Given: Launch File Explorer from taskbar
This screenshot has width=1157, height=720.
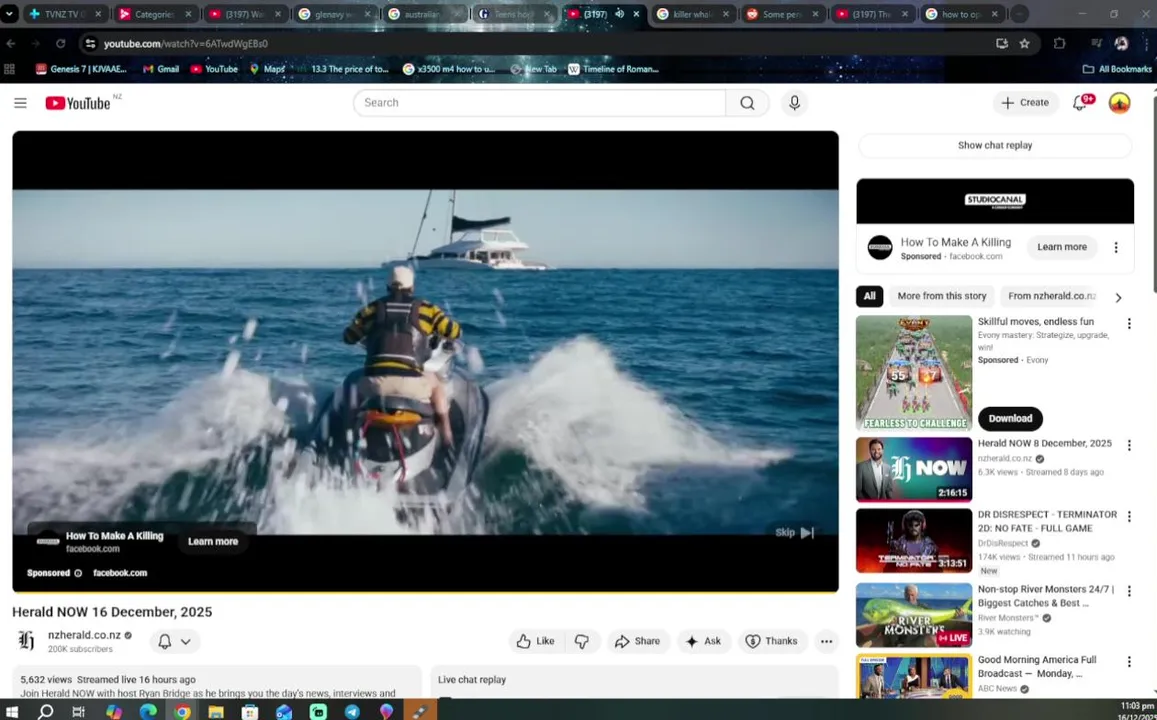Looking at the screenshot, I should pyautogui.click(x=215, y=711).
